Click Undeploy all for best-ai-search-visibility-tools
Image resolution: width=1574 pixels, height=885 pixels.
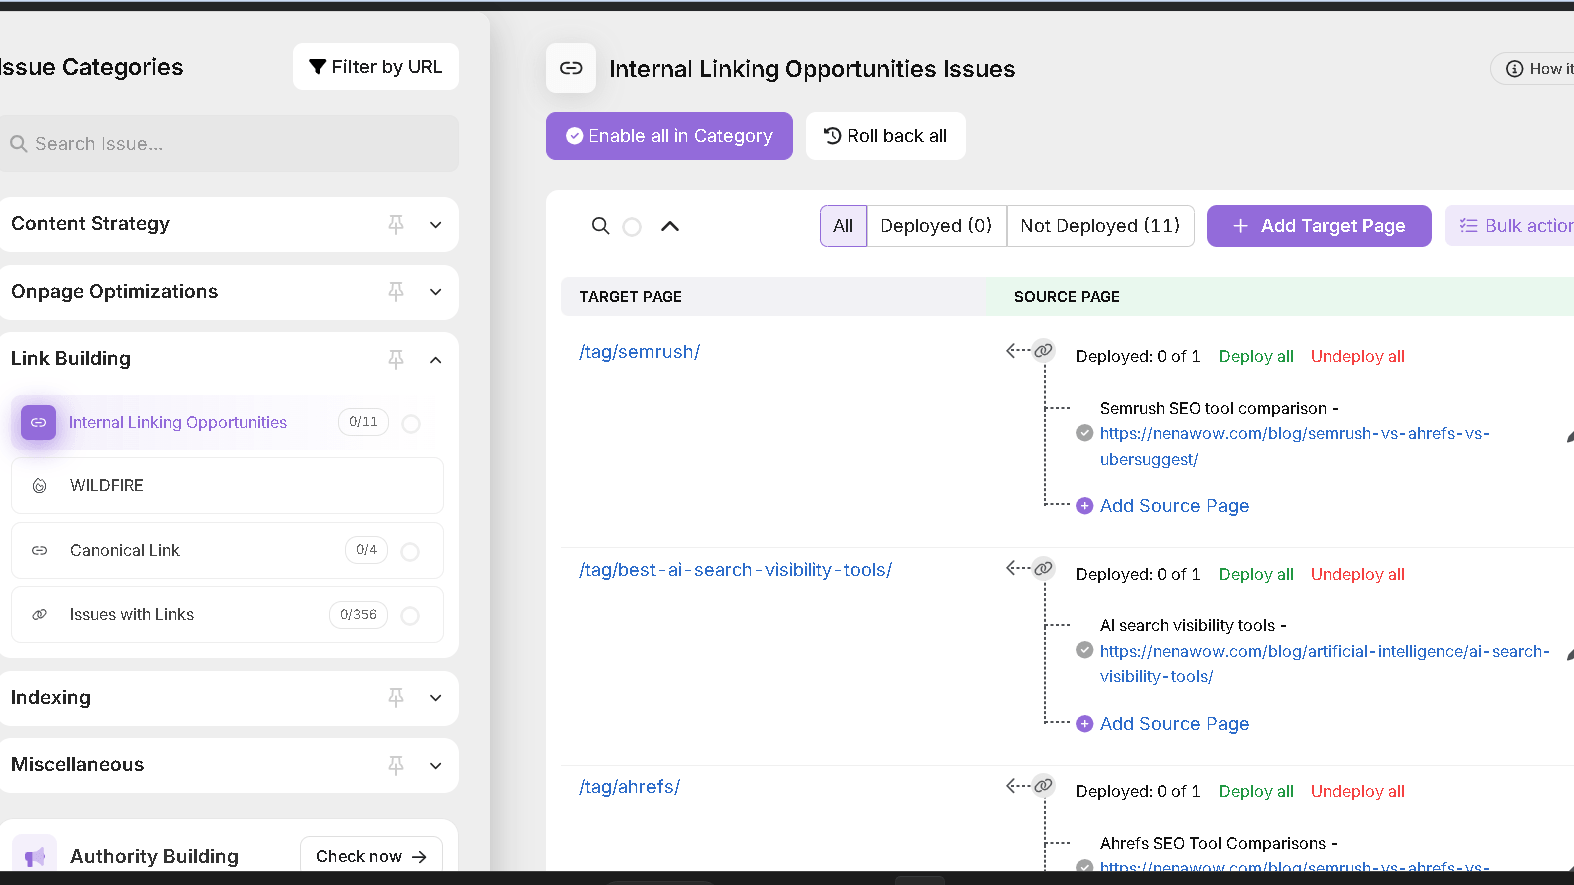tap(1358, 574)
